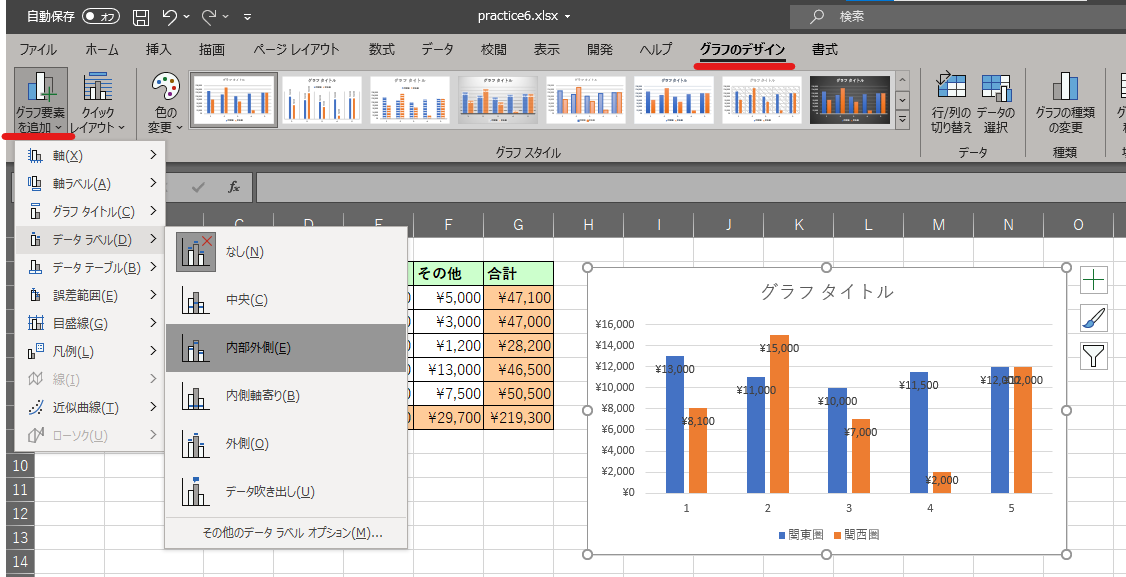Toggle the AutoSave switch
The image size is (1126, 577).
point(101,16)
